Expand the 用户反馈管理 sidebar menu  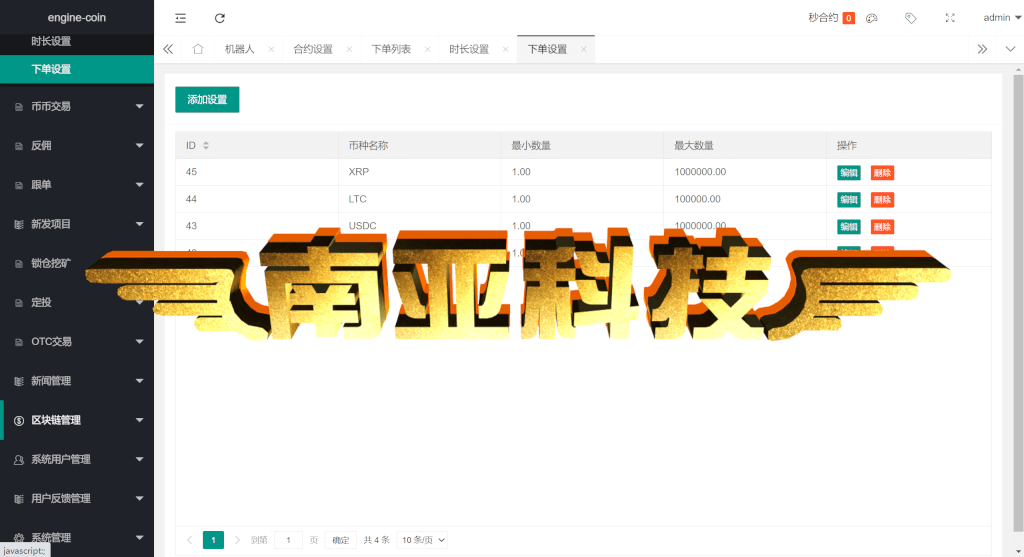(77, 498)
